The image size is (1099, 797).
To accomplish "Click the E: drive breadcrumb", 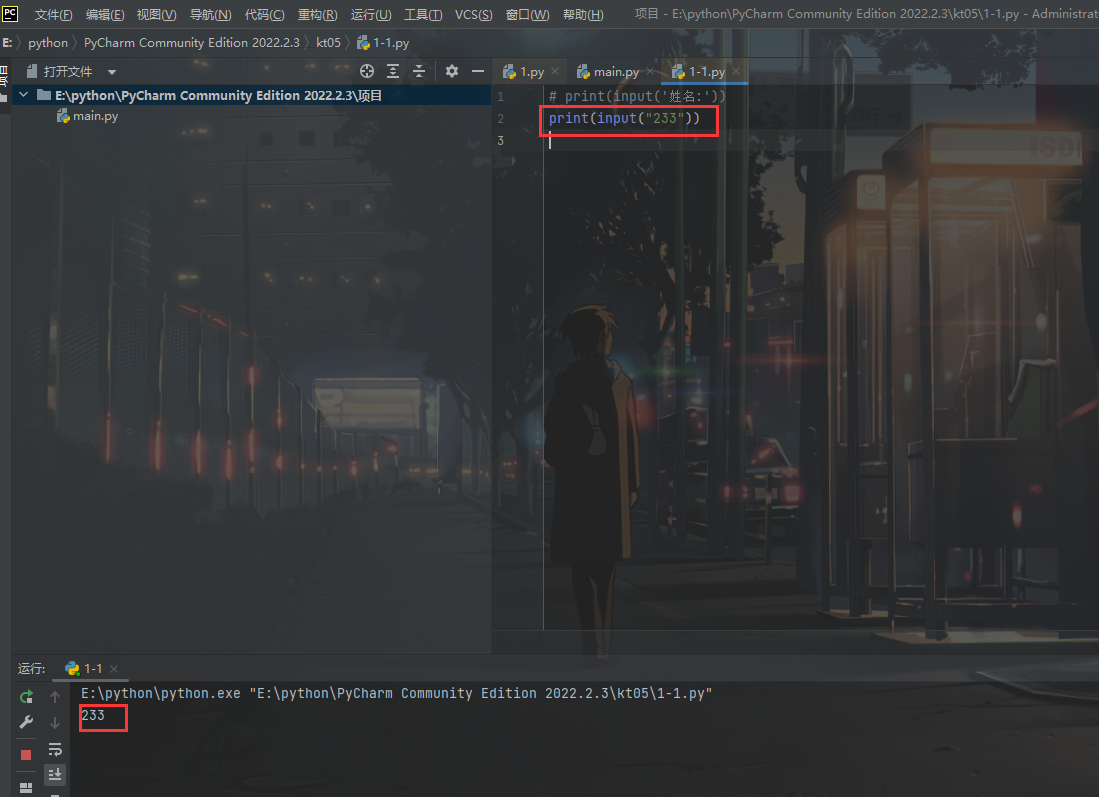I will coord(7,43).
